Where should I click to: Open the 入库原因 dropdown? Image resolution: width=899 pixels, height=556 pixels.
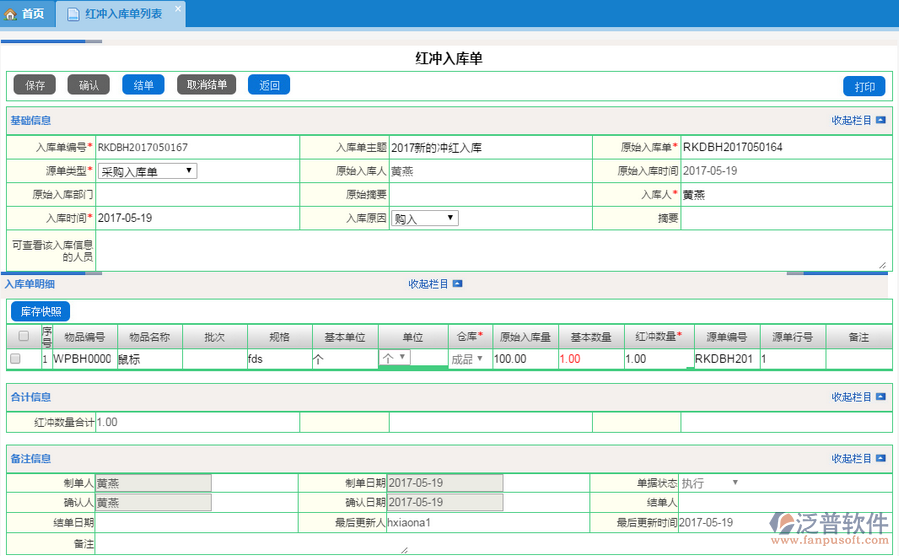(x=424, y=218)
